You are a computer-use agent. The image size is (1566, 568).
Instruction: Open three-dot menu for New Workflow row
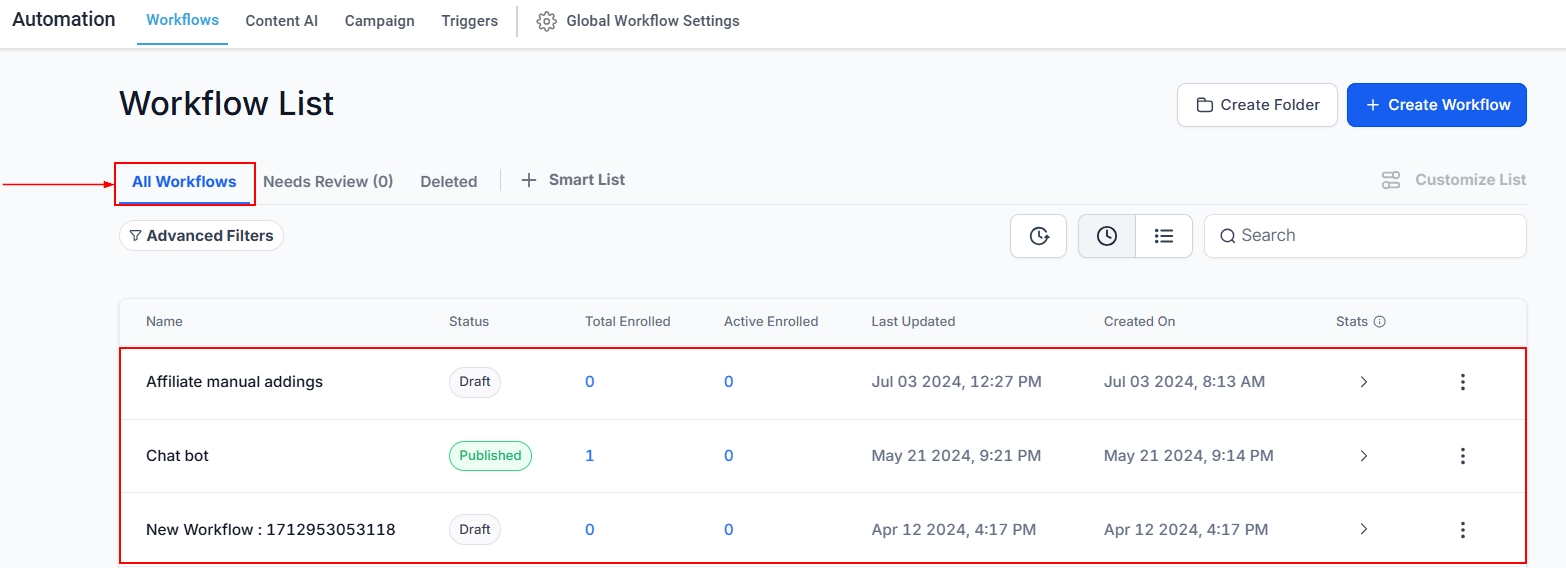coord(1462,530)
